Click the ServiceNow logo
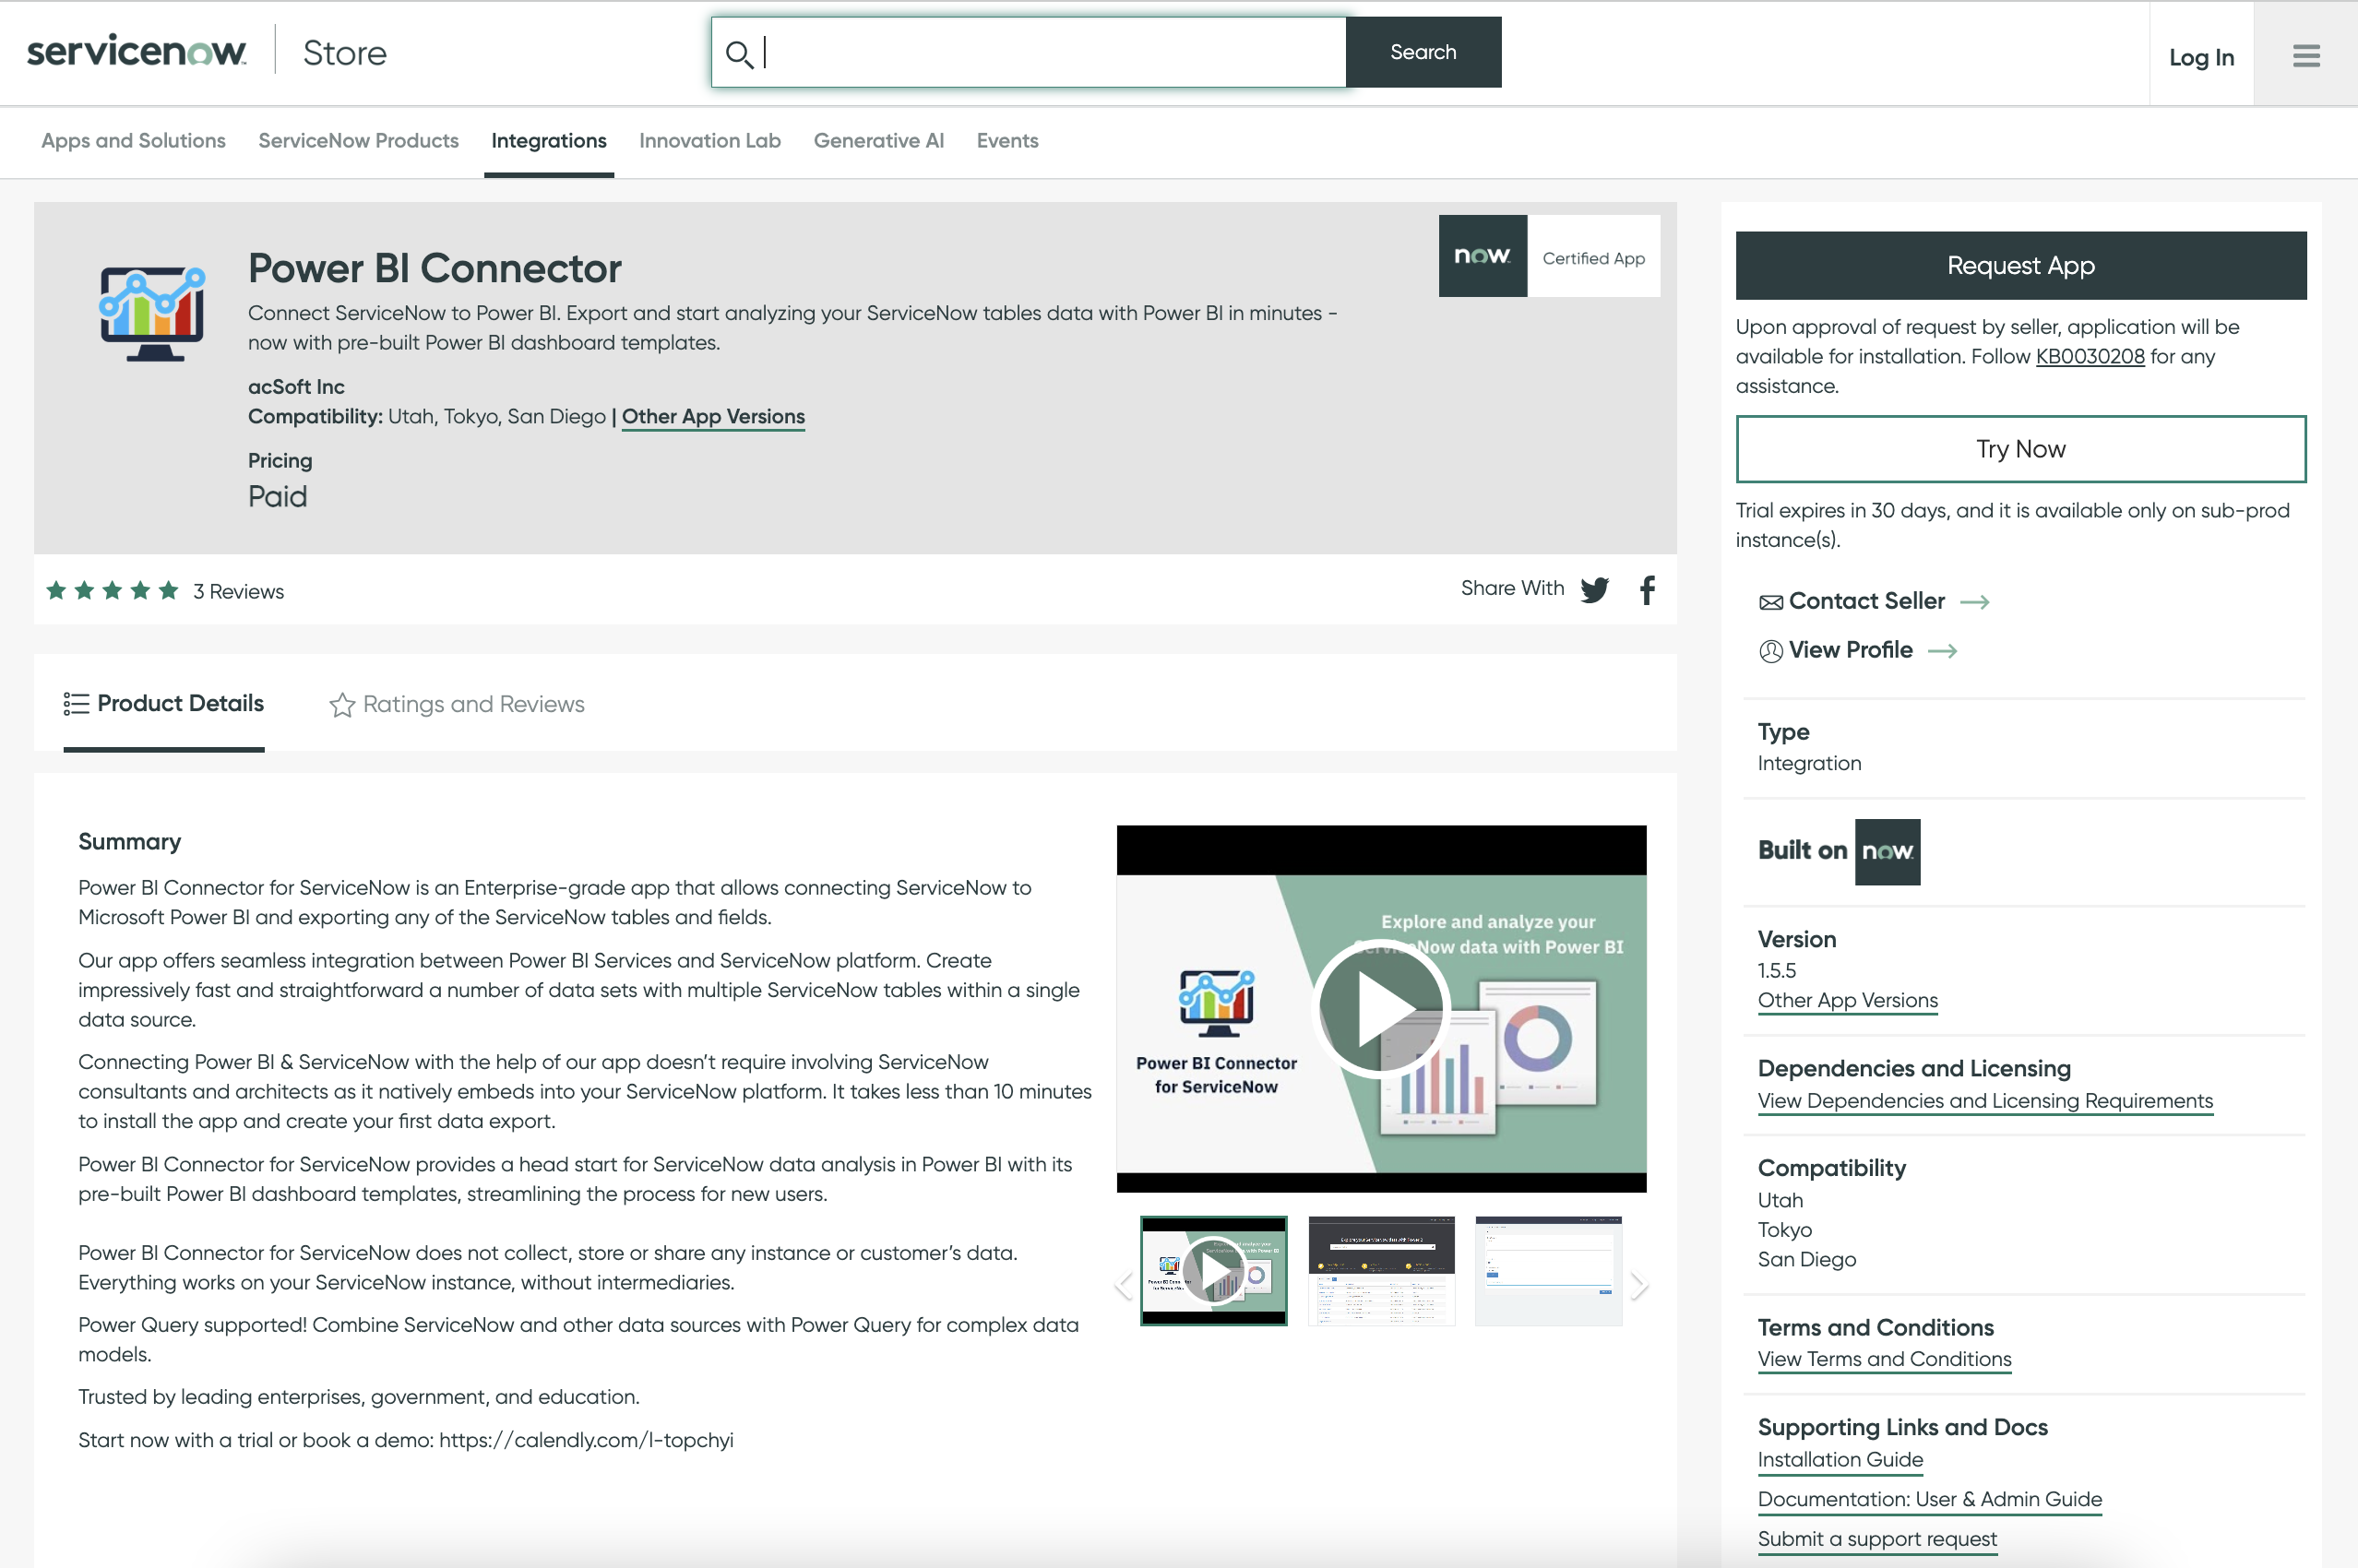 (x=136, y=52)
